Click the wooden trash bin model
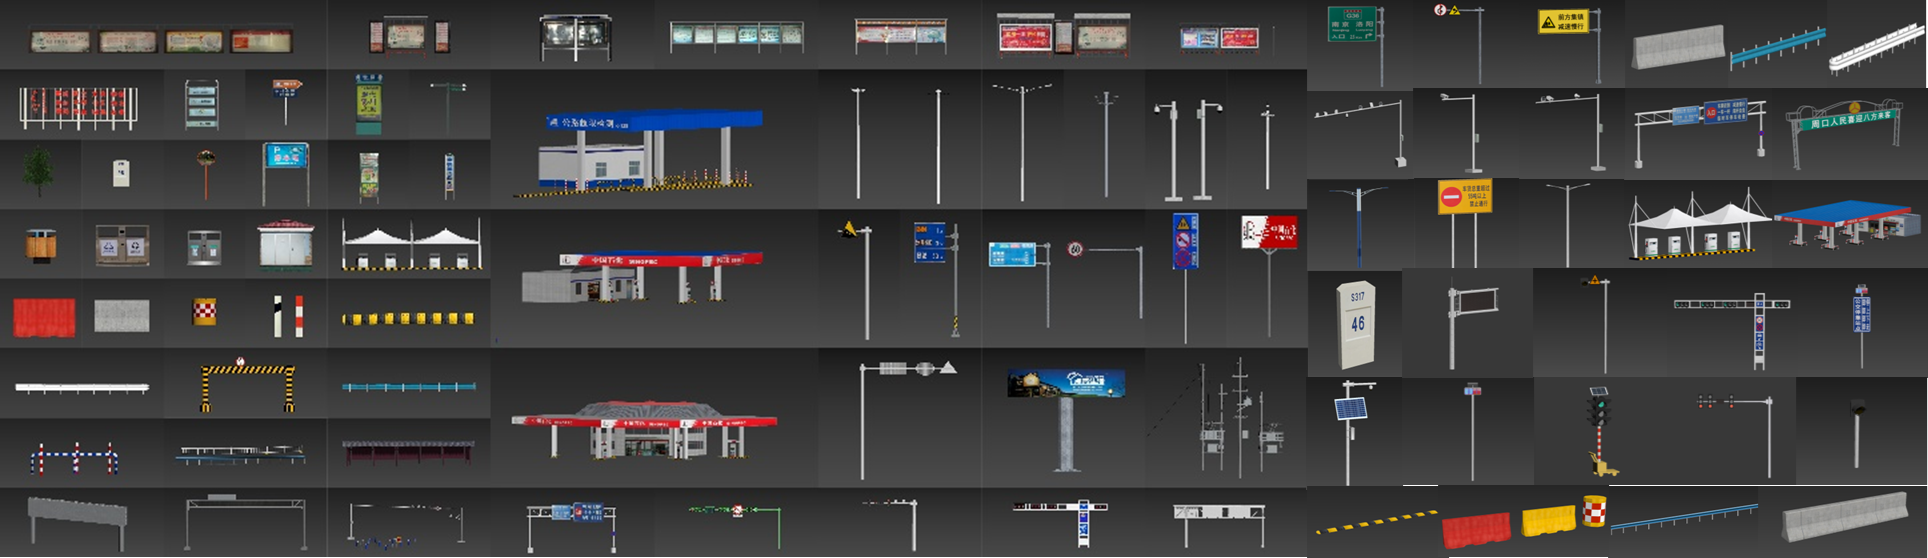 [x=40, y=245]
